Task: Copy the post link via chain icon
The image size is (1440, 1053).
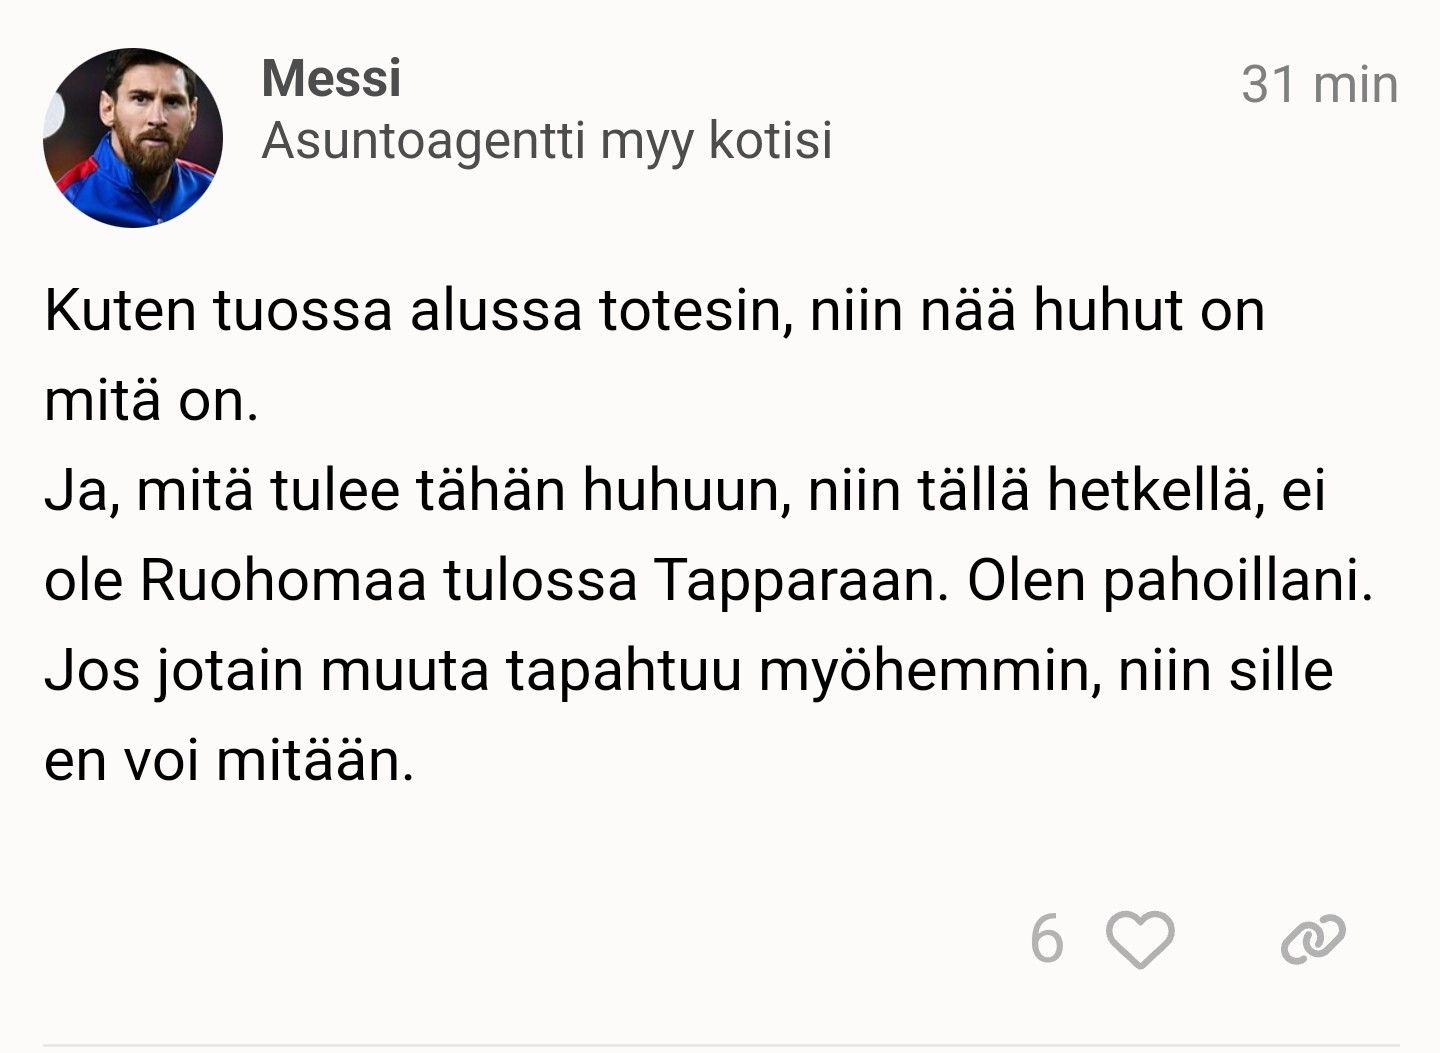Action: coord(1312,940)
